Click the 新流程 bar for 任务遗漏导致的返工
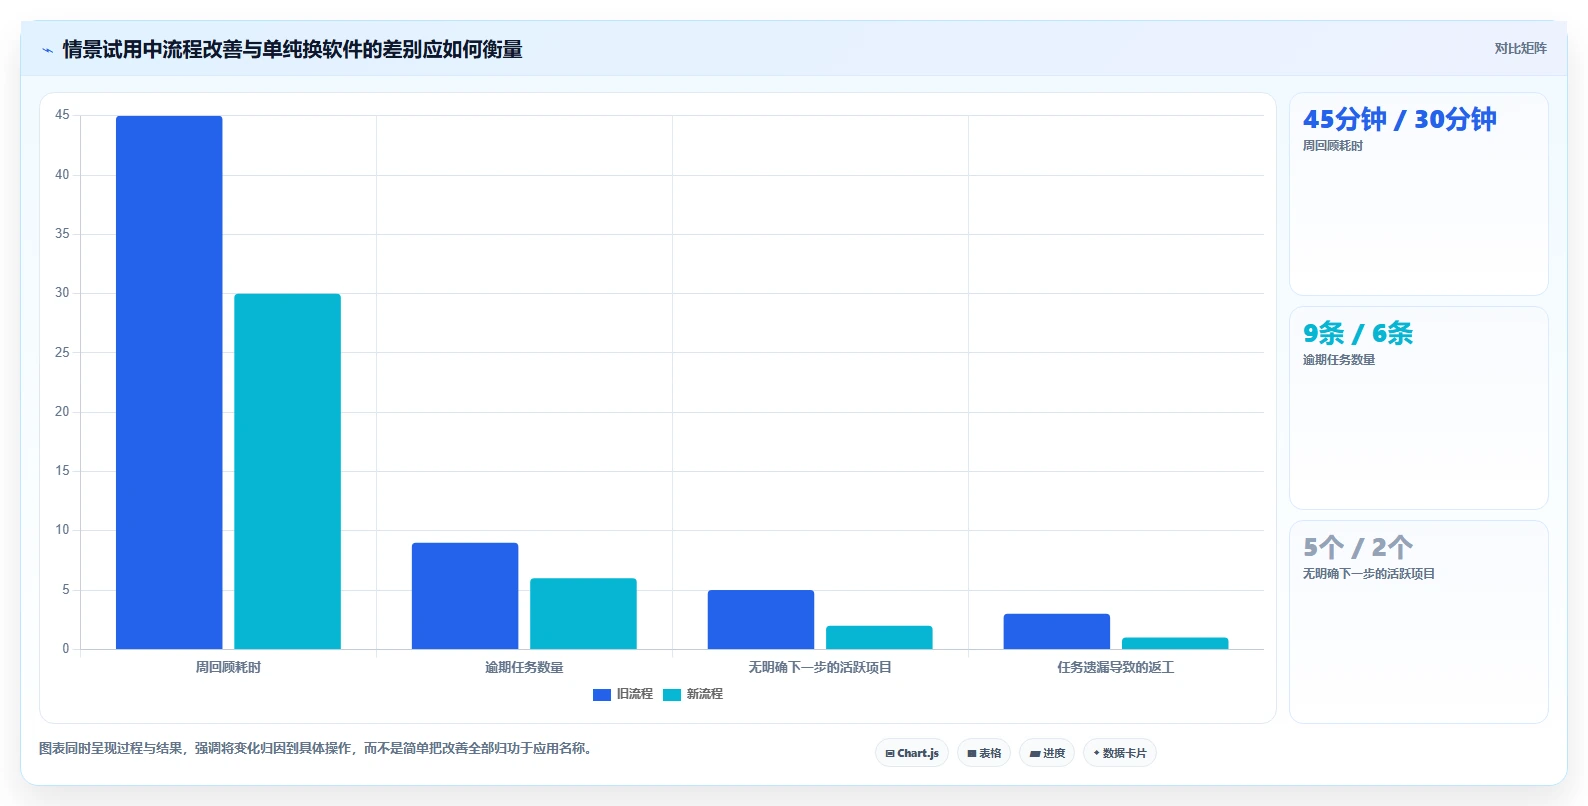 coord(1175,643)
